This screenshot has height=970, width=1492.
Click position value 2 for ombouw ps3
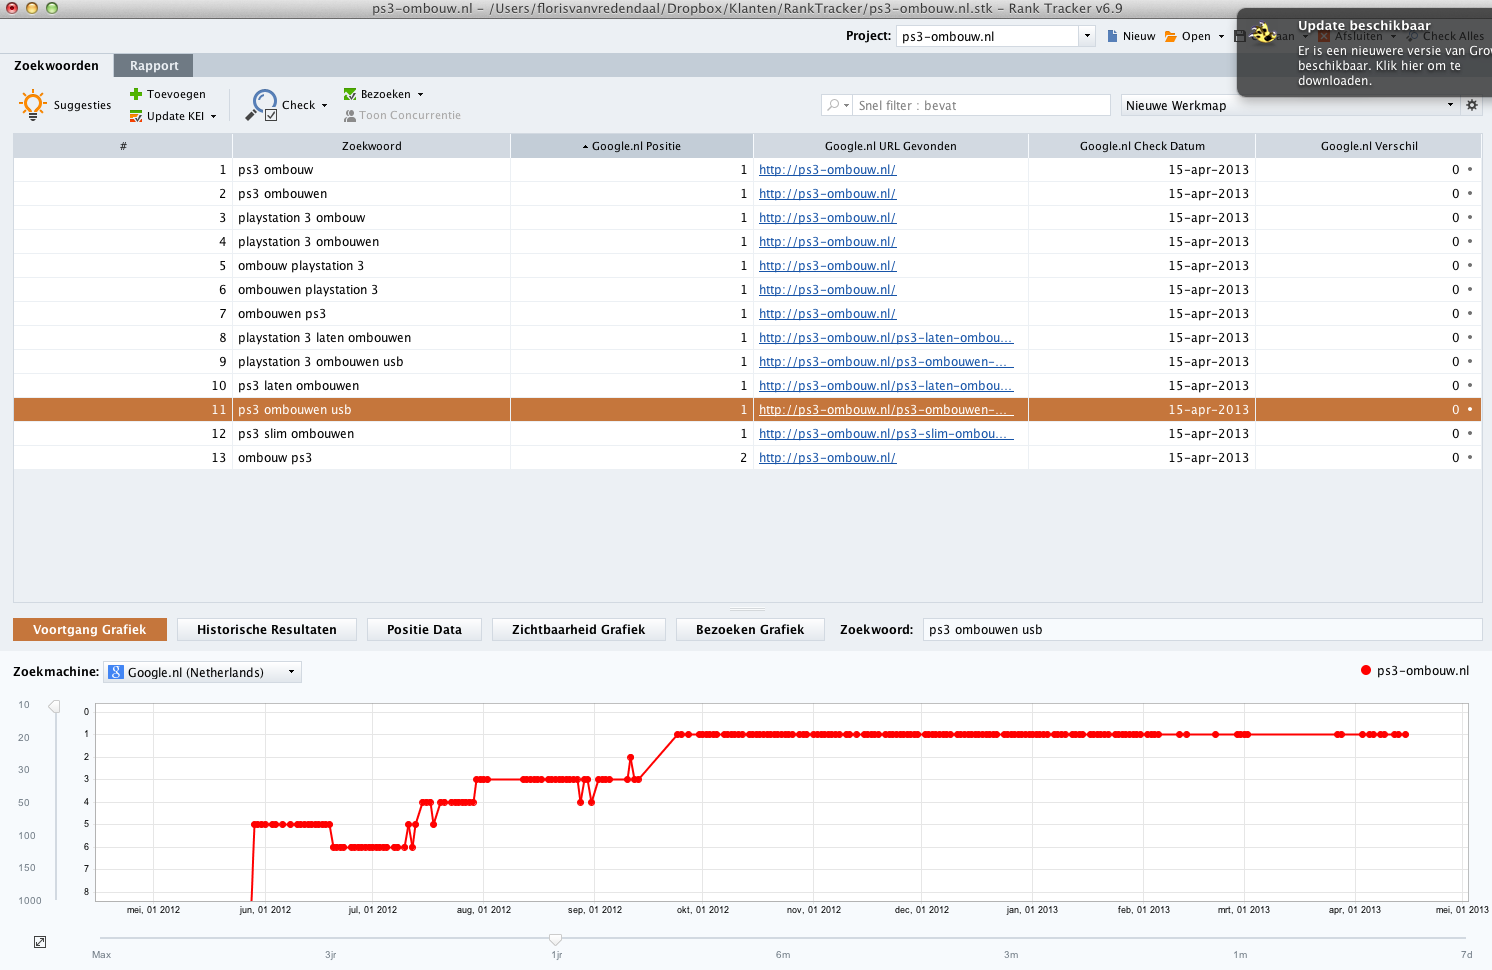pos(743,458)
